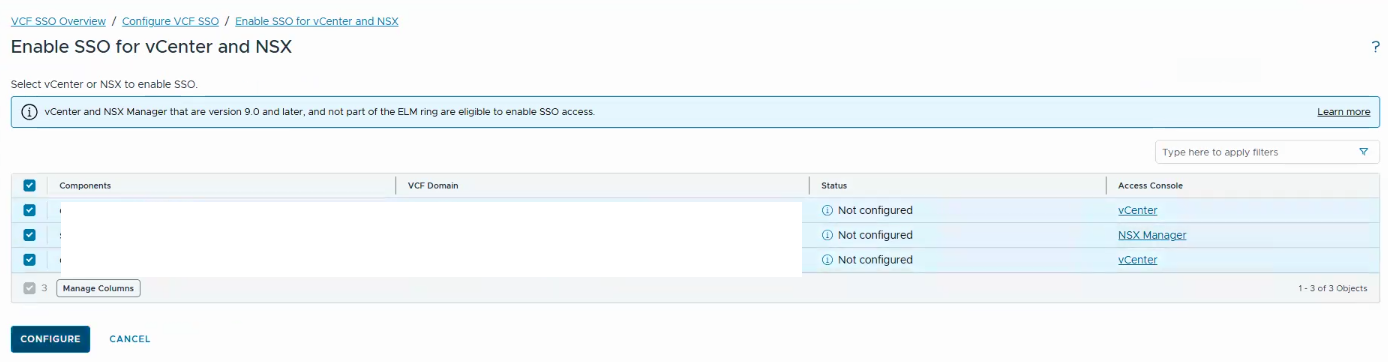Uncheck the checkbox on the last vCenter row
Screen dimensions: 1388x362
pos(29,260)
